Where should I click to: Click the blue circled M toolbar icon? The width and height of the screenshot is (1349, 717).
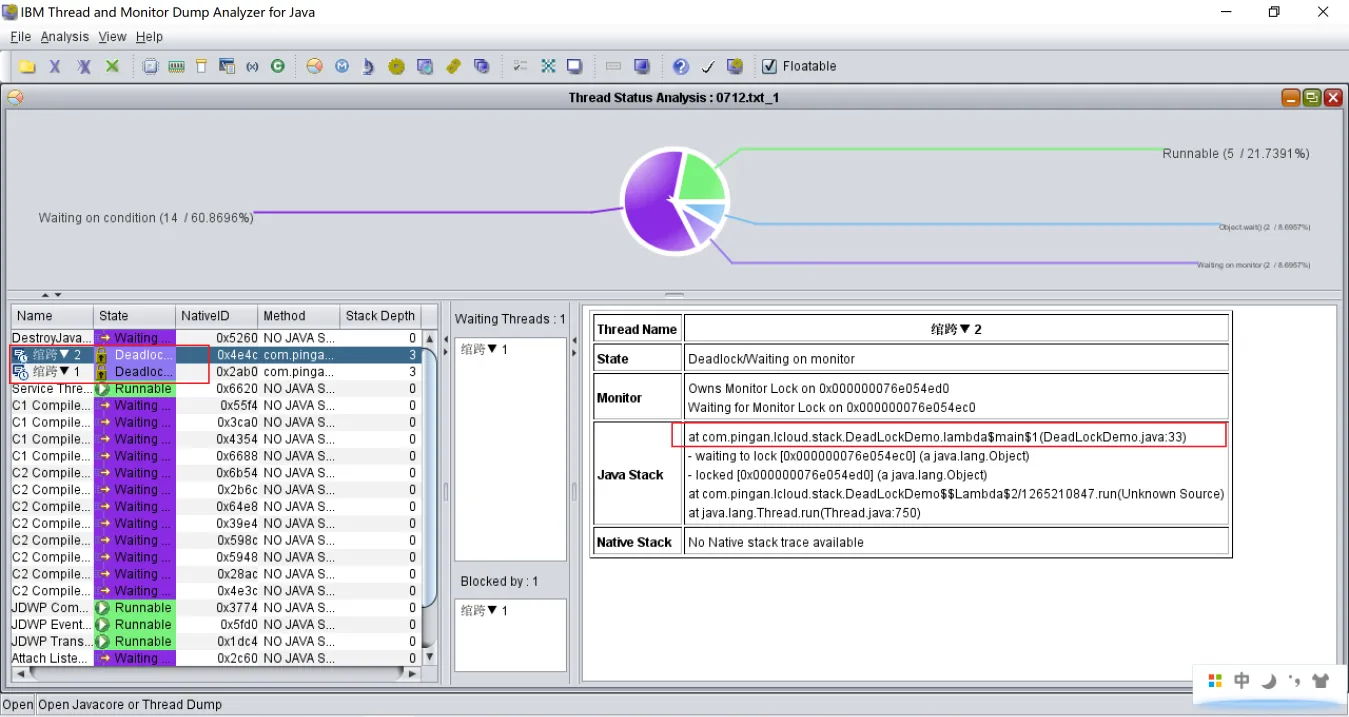342,66
